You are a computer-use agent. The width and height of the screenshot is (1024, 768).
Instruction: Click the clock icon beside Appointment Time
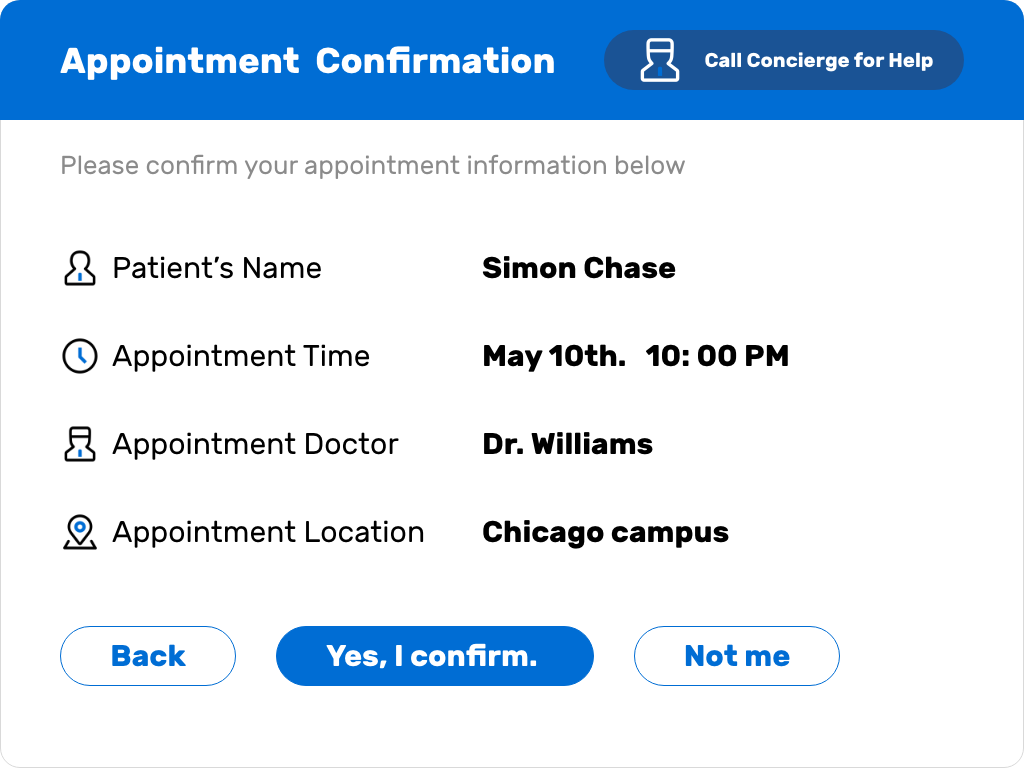tap(80, 356)
